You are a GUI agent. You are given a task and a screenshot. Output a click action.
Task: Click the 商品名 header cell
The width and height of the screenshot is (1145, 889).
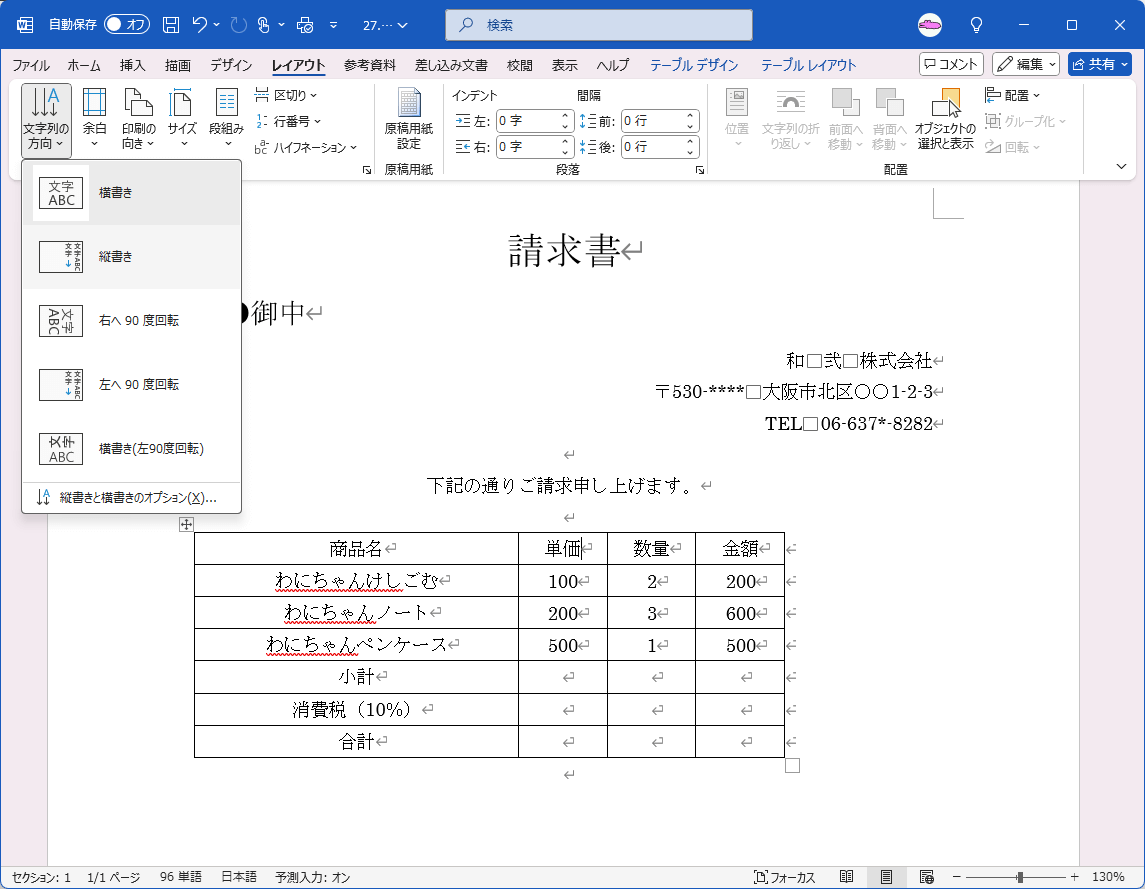pos(356,549)
